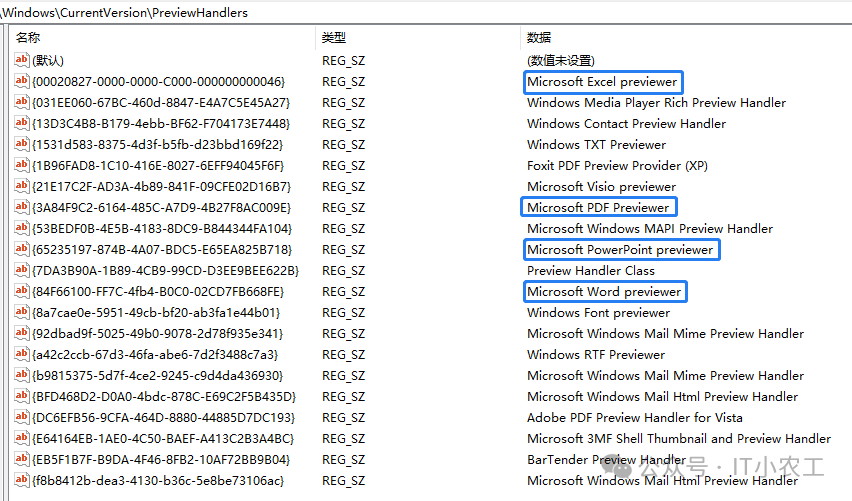Select value name {a42c2ccb-67d3-46fa-abe6-7d2f3488c7a3}
This screenshot has height=501, width=852.
[155, 355]
